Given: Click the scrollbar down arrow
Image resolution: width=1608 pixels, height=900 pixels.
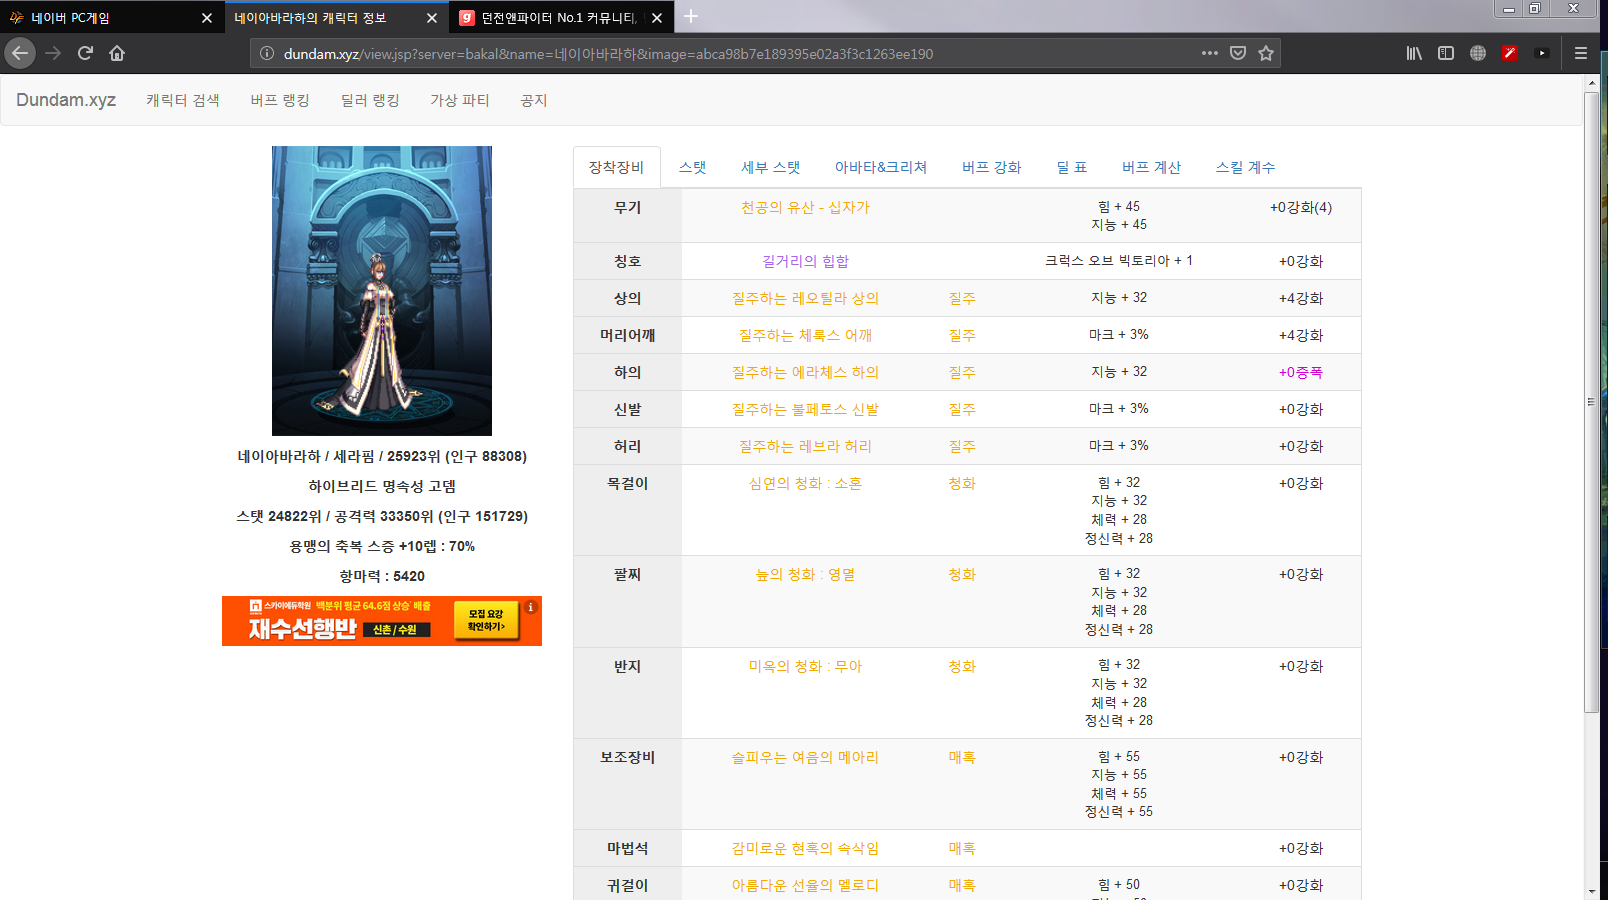Looking at the screenshot, I should tap(1591, 891).
